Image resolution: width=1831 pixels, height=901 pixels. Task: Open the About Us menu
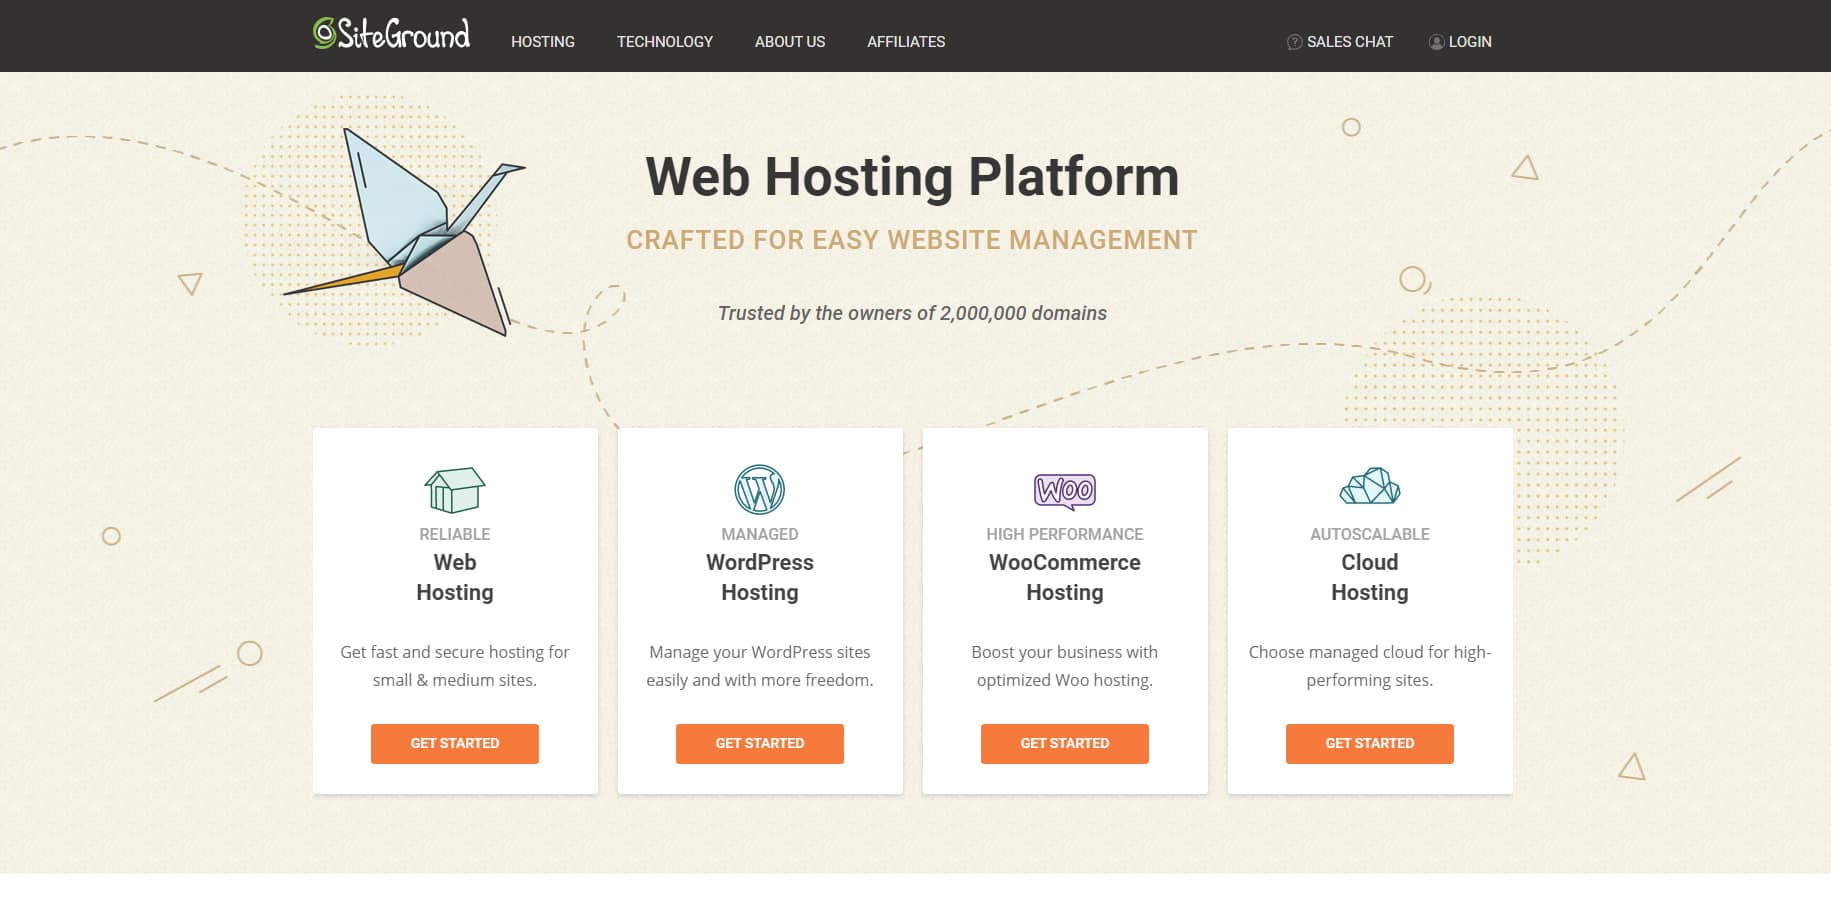click(x=790, y=42)
